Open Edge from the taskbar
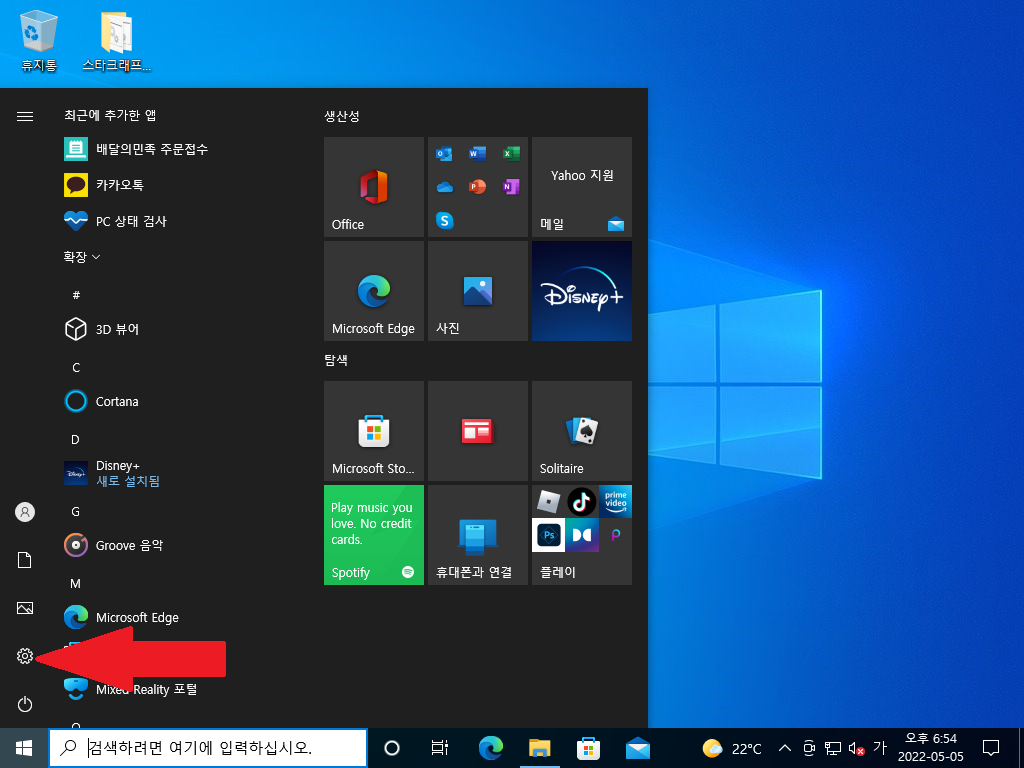 tap(490, 748)
